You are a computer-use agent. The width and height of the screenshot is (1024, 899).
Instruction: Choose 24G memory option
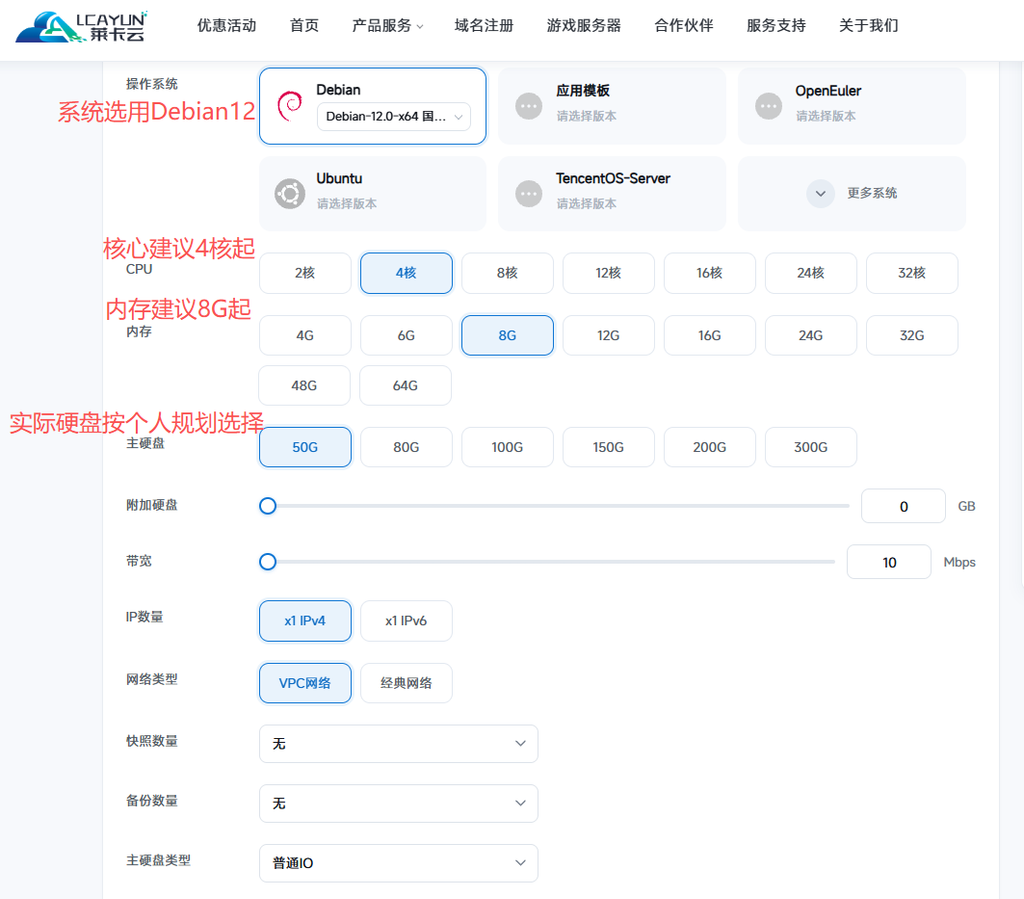pyautogui.click(x=810, y=336)
